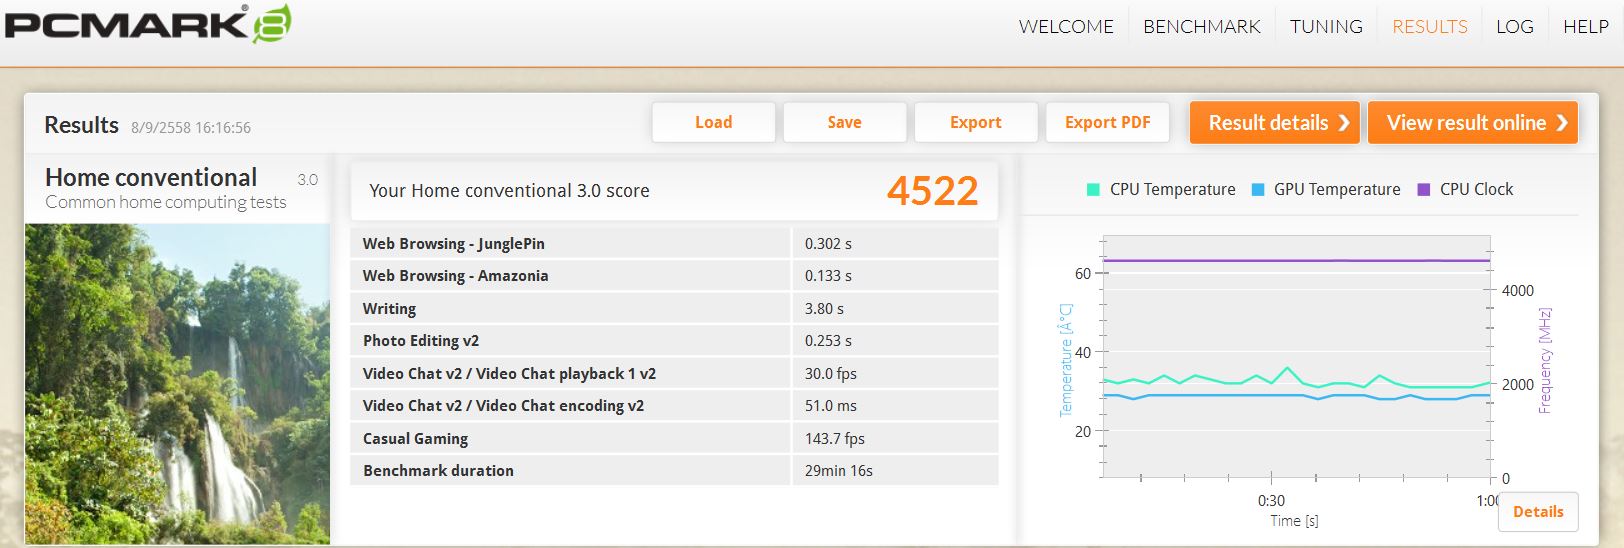1624x548 pixels.
Task: Select the Web Browsing - Amazonia row
Action: 674,276
